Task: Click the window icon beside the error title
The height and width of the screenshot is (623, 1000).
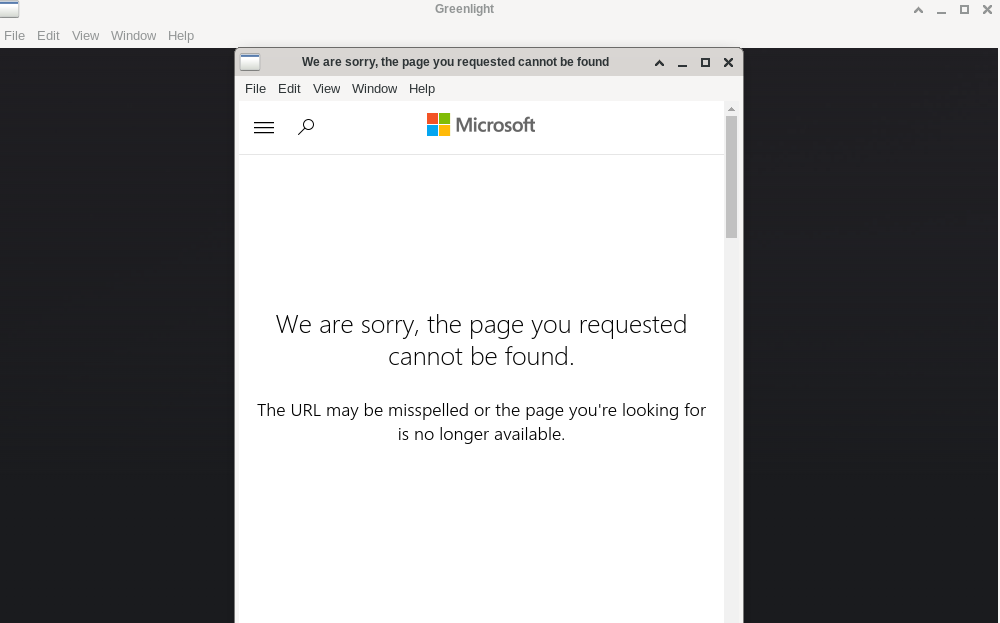Action: (249, 61)
